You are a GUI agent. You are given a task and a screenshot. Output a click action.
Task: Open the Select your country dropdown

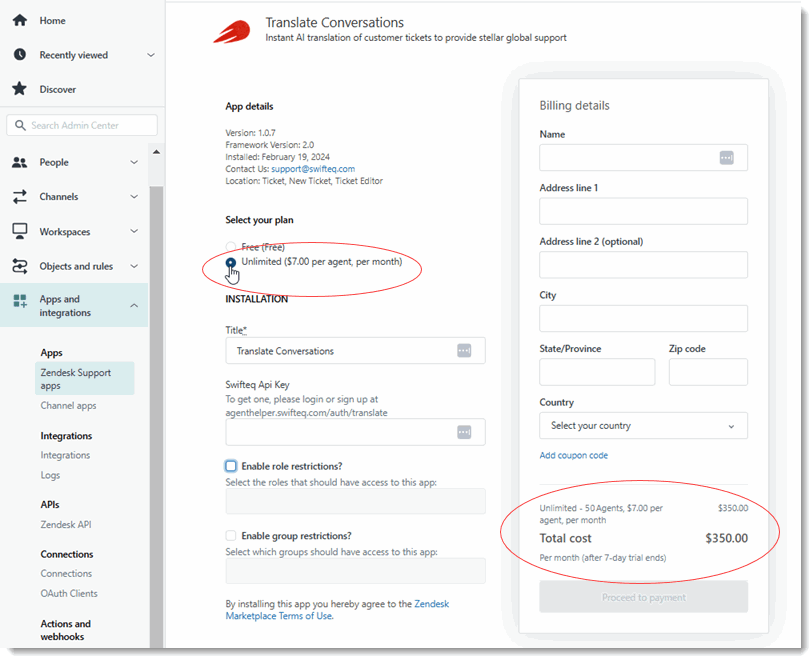pos(643,426)
